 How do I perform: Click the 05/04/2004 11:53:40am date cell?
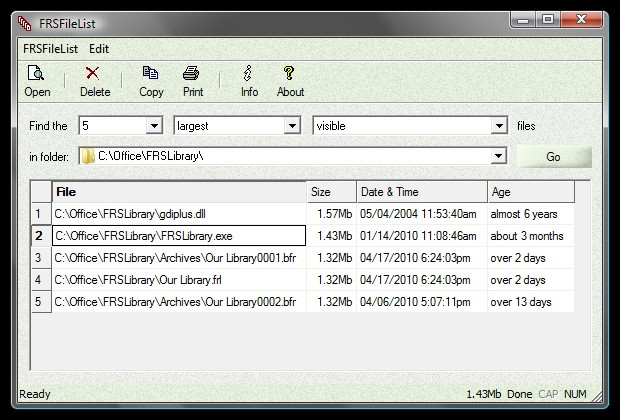click(x=422, y=214)
